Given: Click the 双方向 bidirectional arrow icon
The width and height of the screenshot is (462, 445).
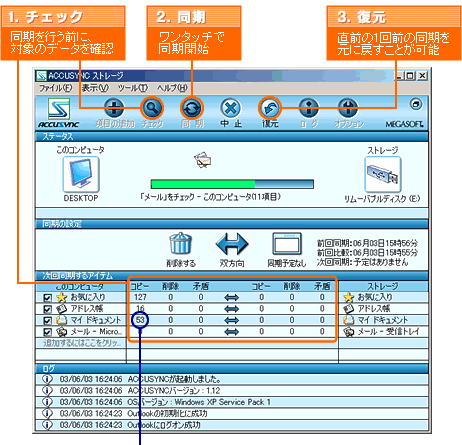Looking at the screenshot, I should coord(232,244).
